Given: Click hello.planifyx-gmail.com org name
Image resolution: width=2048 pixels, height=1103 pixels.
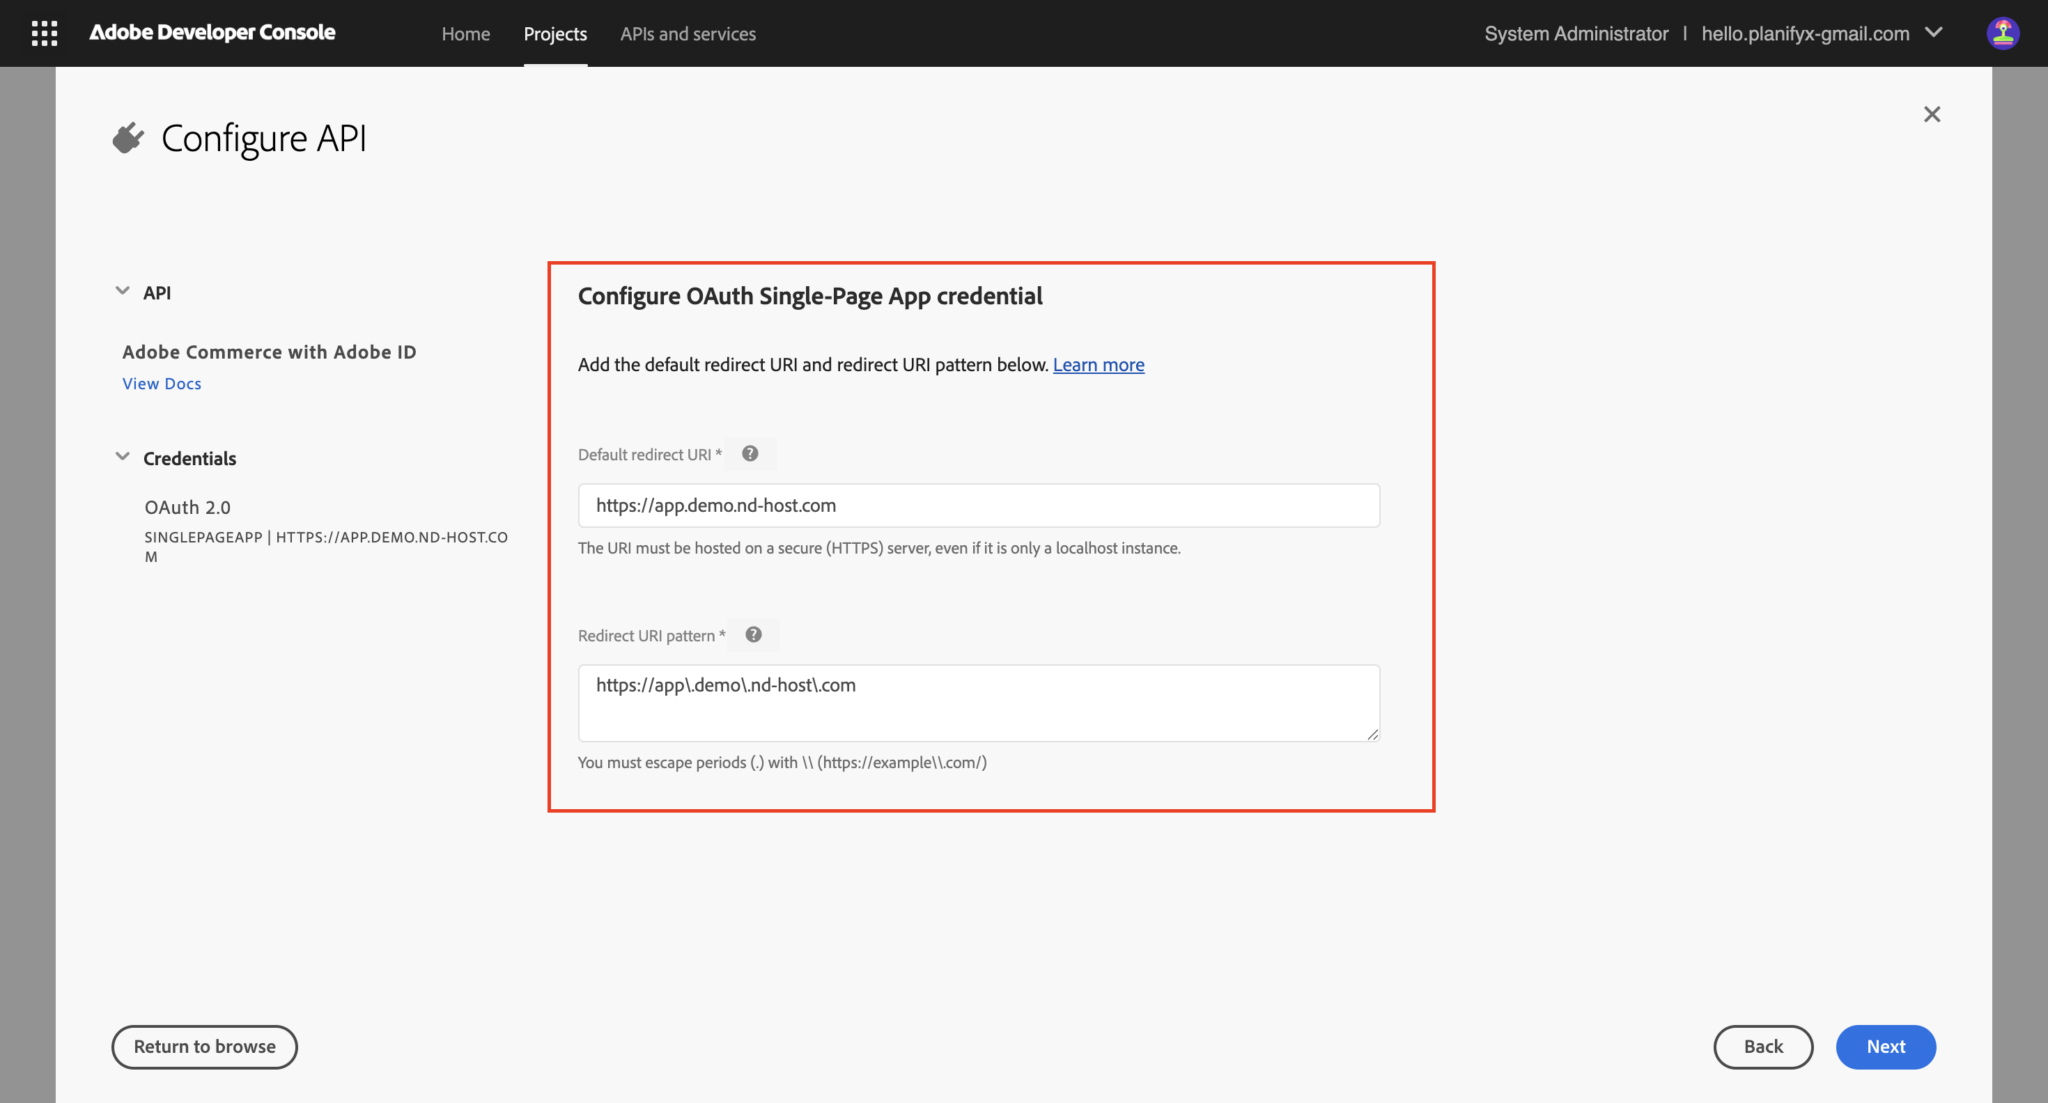Looking at the screenshot, I should [x=1805, y=34].
